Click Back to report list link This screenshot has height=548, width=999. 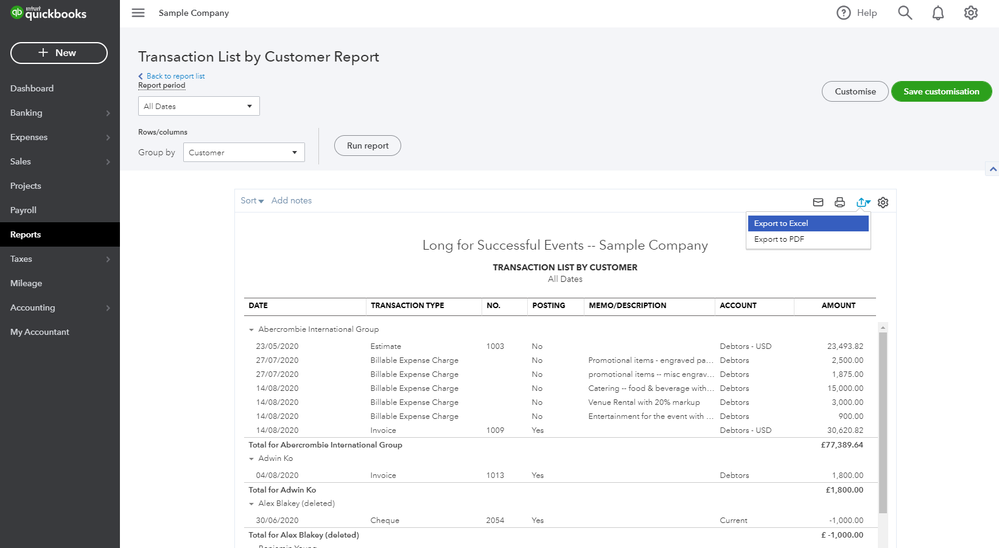(x=174, y=76)
